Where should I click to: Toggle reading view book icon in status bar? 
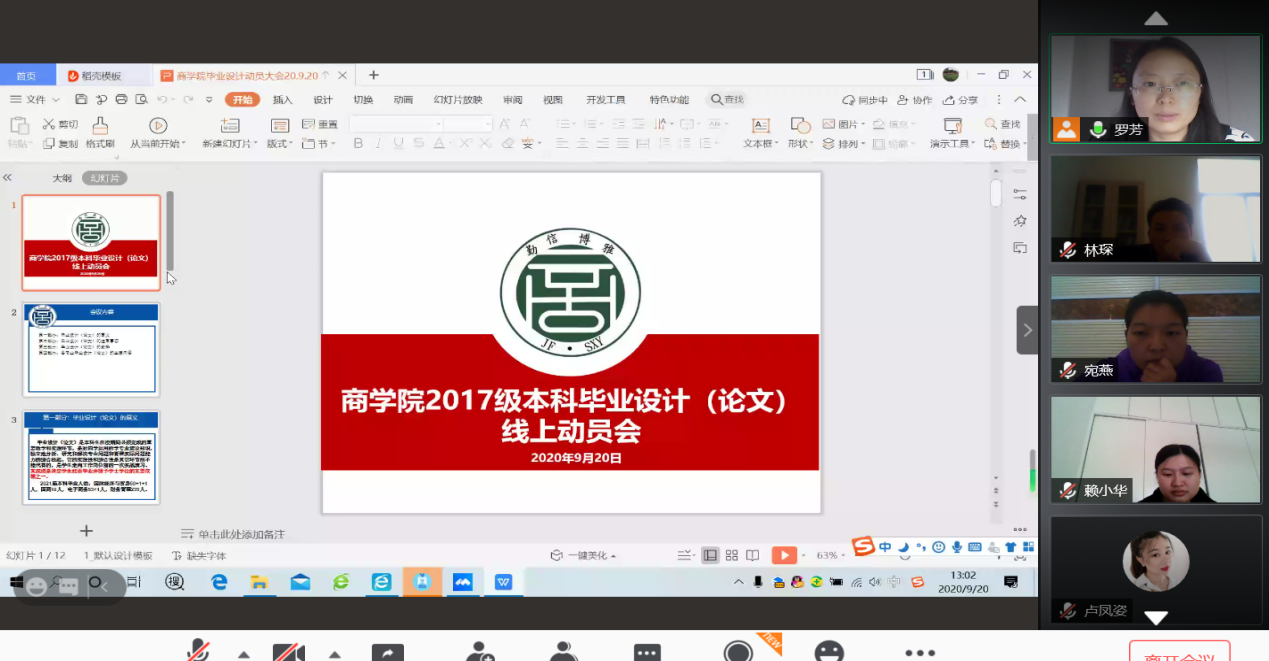pos(753,555)
